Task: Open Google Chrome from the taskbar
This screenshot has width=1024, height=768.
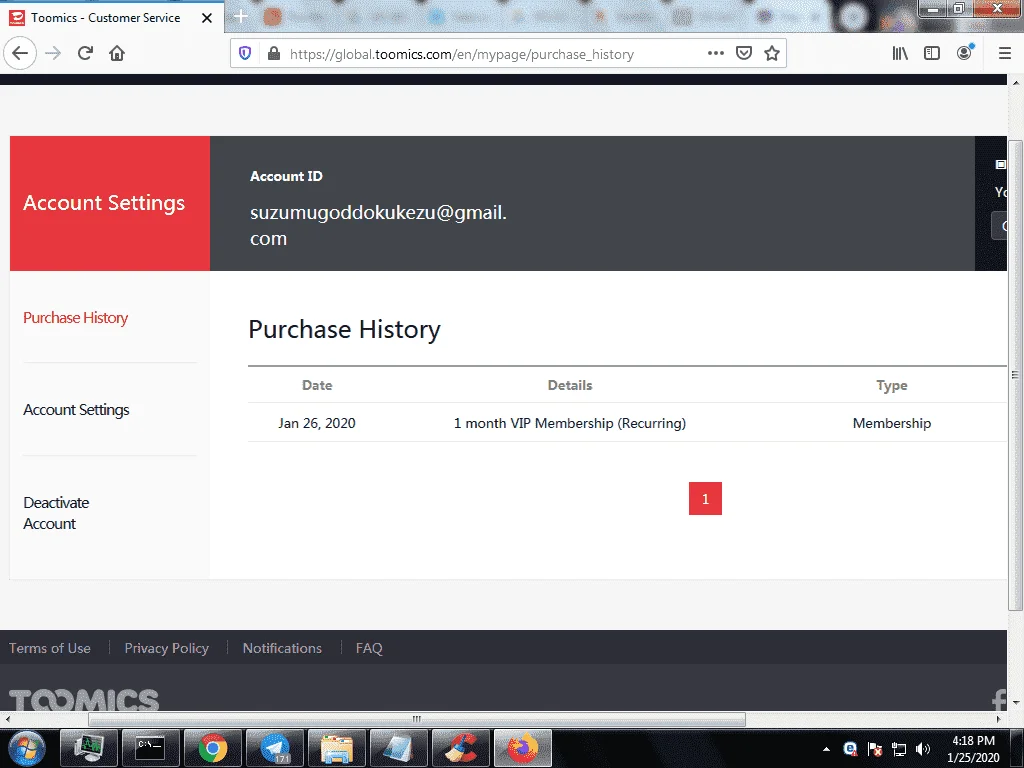Action: pyautogui.click(x=212, y=748)
